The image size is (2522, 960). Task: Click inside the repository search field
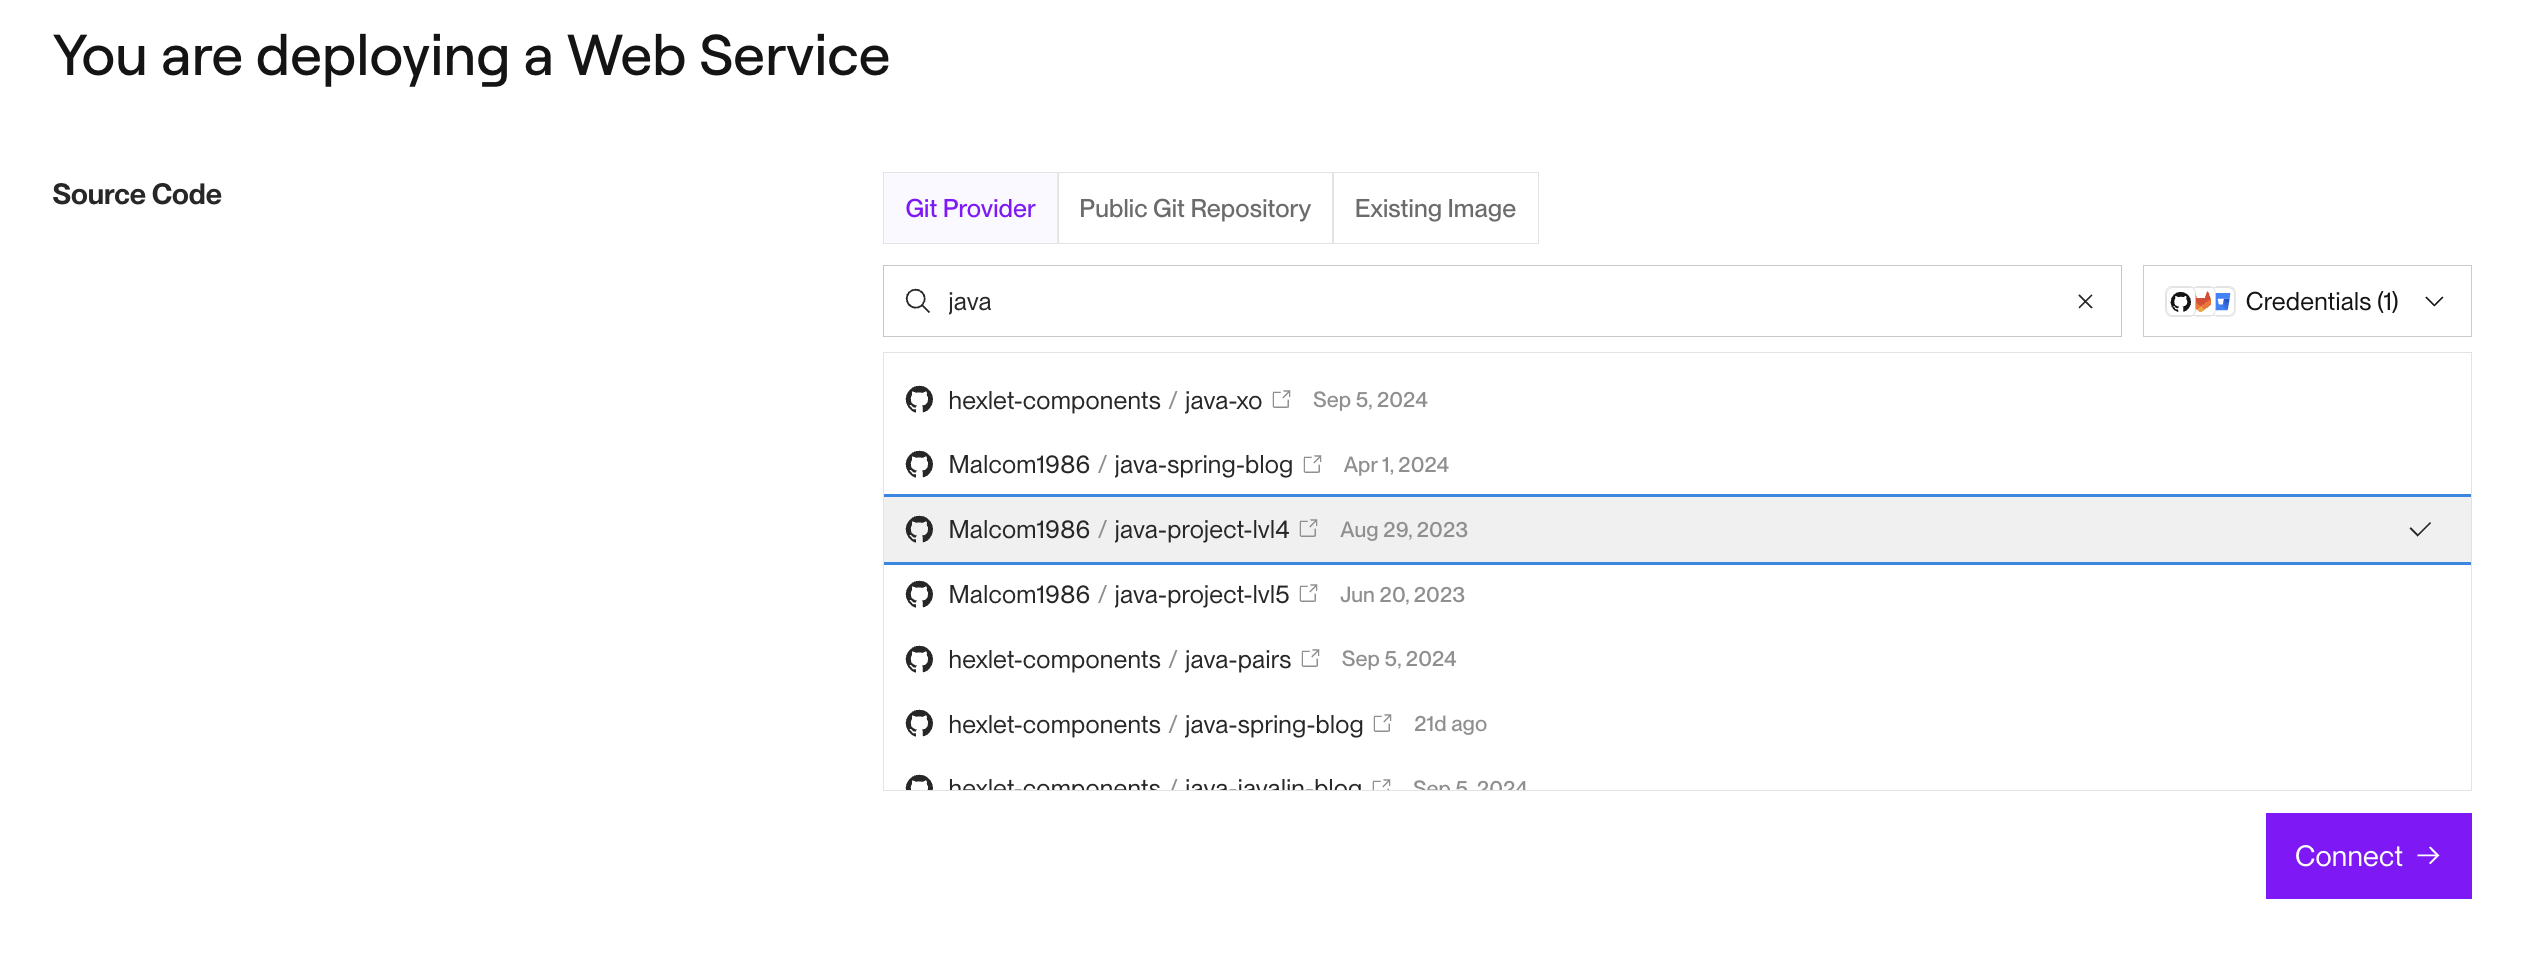pos(1400,301)
